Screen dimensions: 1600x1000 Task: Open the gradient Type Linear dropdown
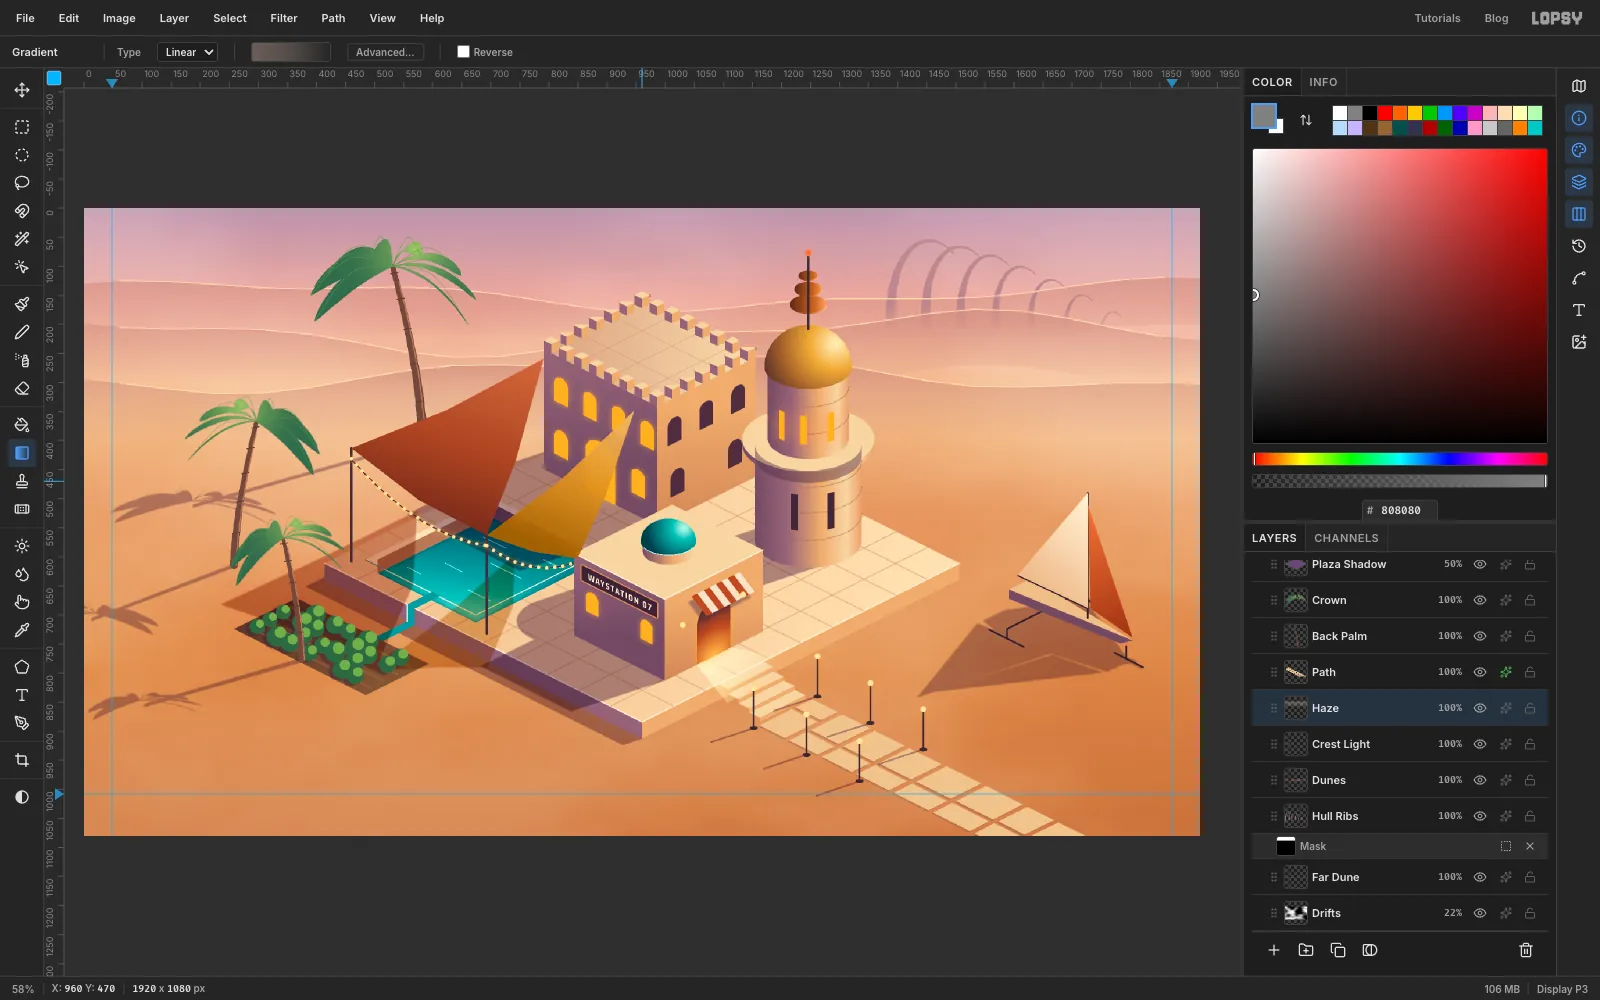188,52
